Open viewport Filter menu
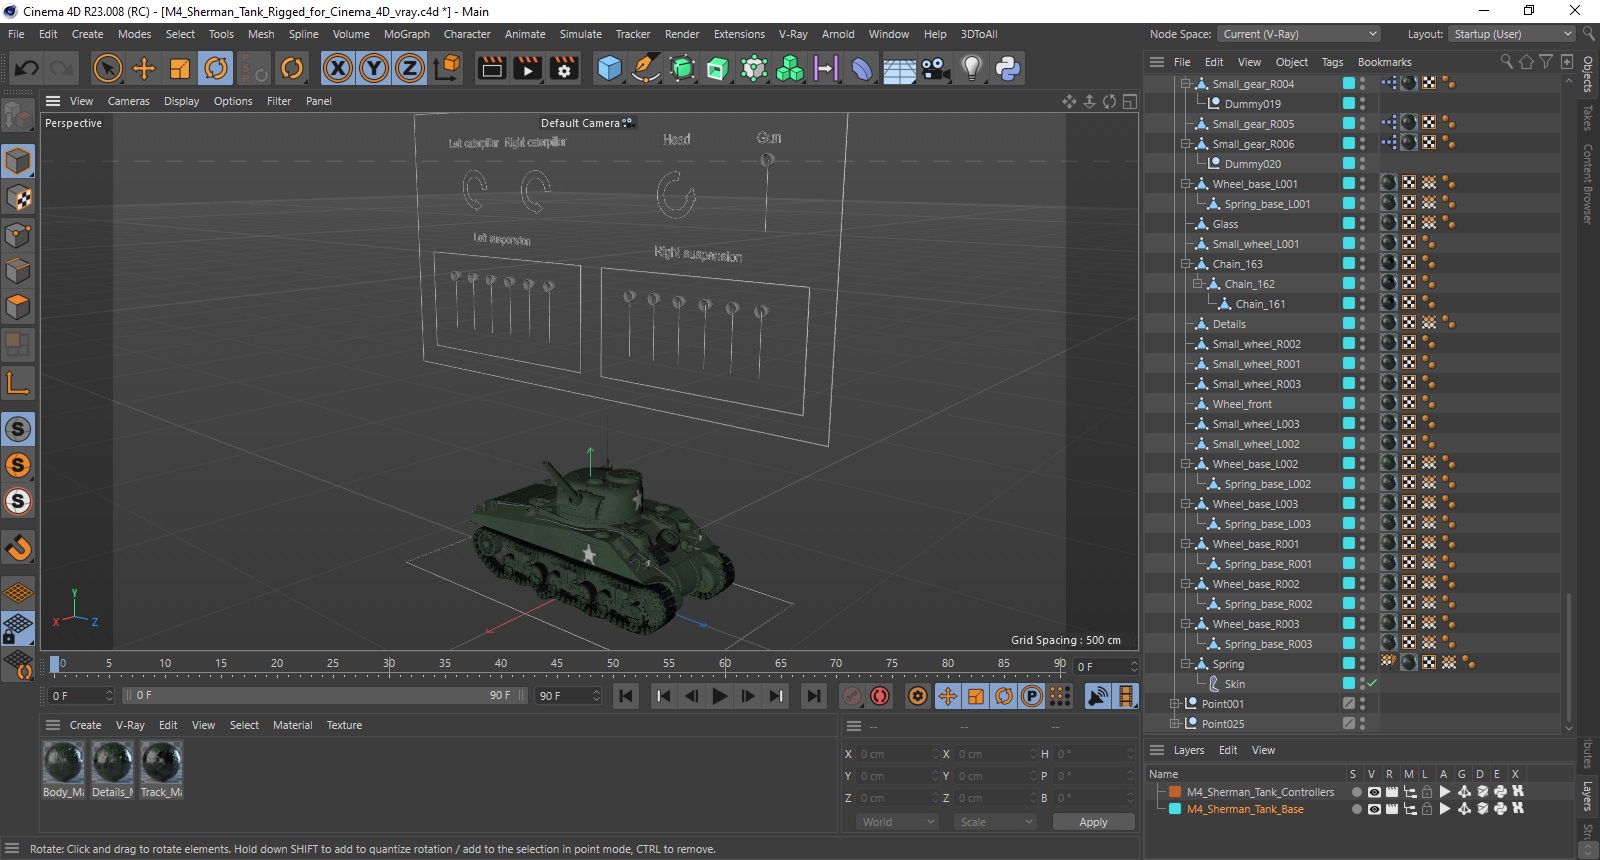 [x=279, y=101]
